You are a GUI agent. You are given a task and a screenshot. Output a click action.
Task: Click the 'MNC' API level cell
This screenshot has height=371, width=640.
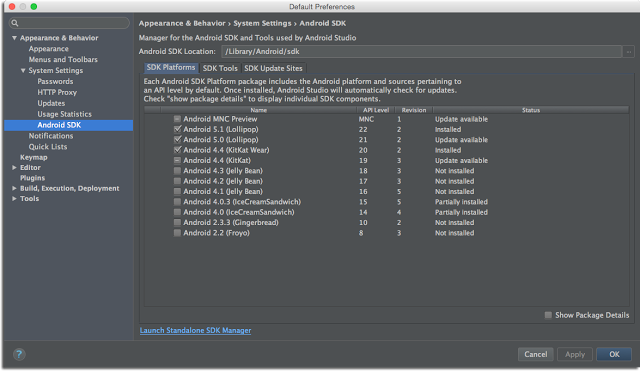point(366,119)
